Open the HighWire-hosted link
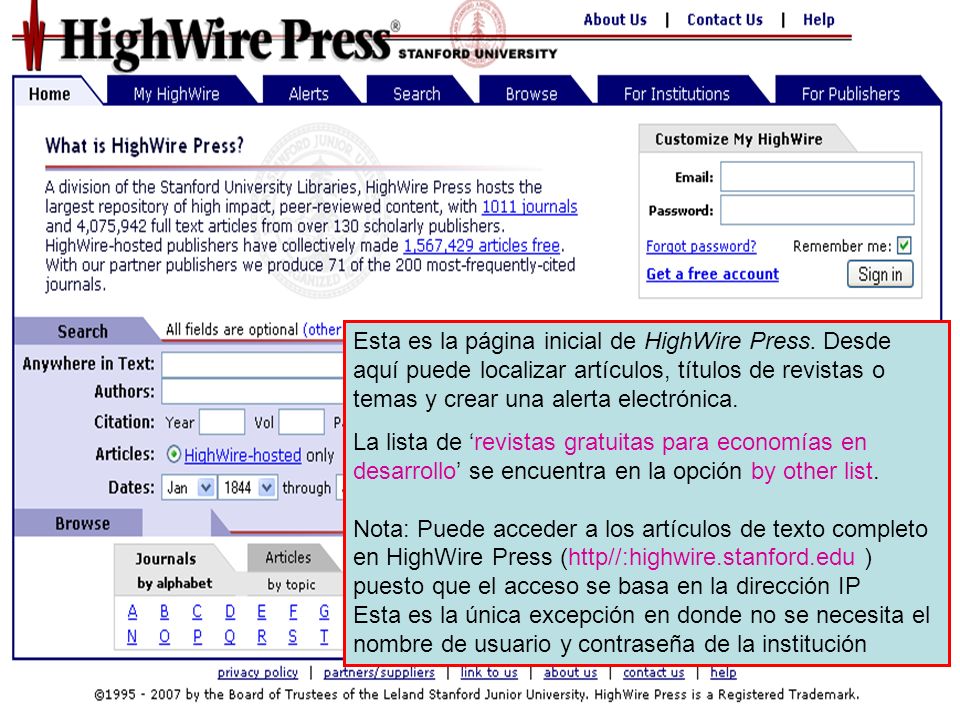This screenshot has height=720, width=960. [x=242, y=455]
